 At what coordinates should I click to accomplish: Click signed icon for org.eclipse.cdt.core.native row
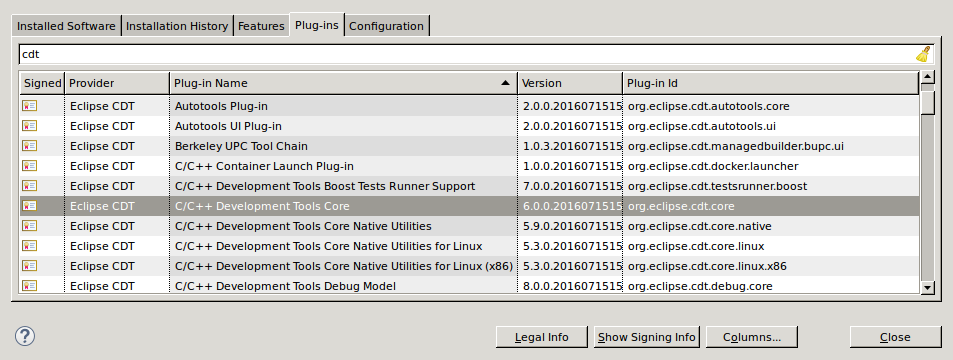click(30, 226)
